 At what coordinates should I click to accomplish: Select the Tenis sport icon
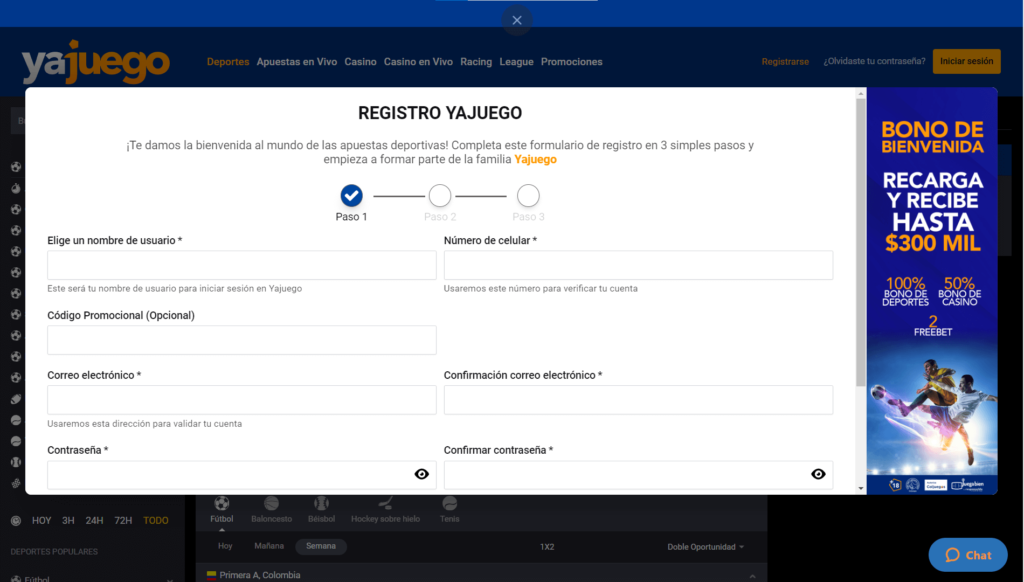pyautogui.click(x=449, y=504)
